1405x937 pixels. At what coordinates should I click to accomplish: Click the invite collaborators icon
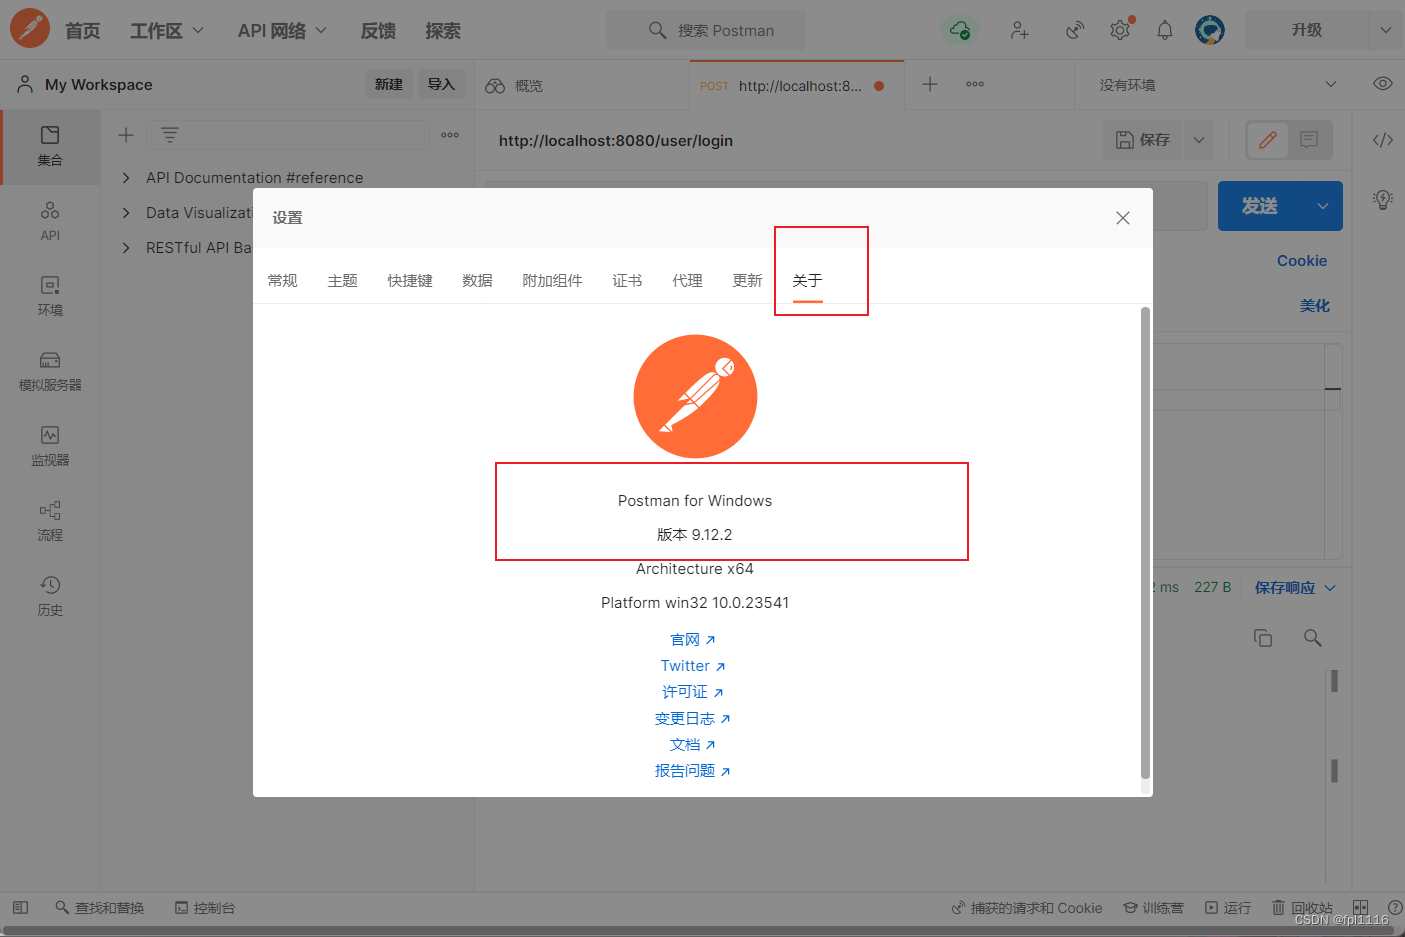pyautogui.click(x=1019, y=30)
